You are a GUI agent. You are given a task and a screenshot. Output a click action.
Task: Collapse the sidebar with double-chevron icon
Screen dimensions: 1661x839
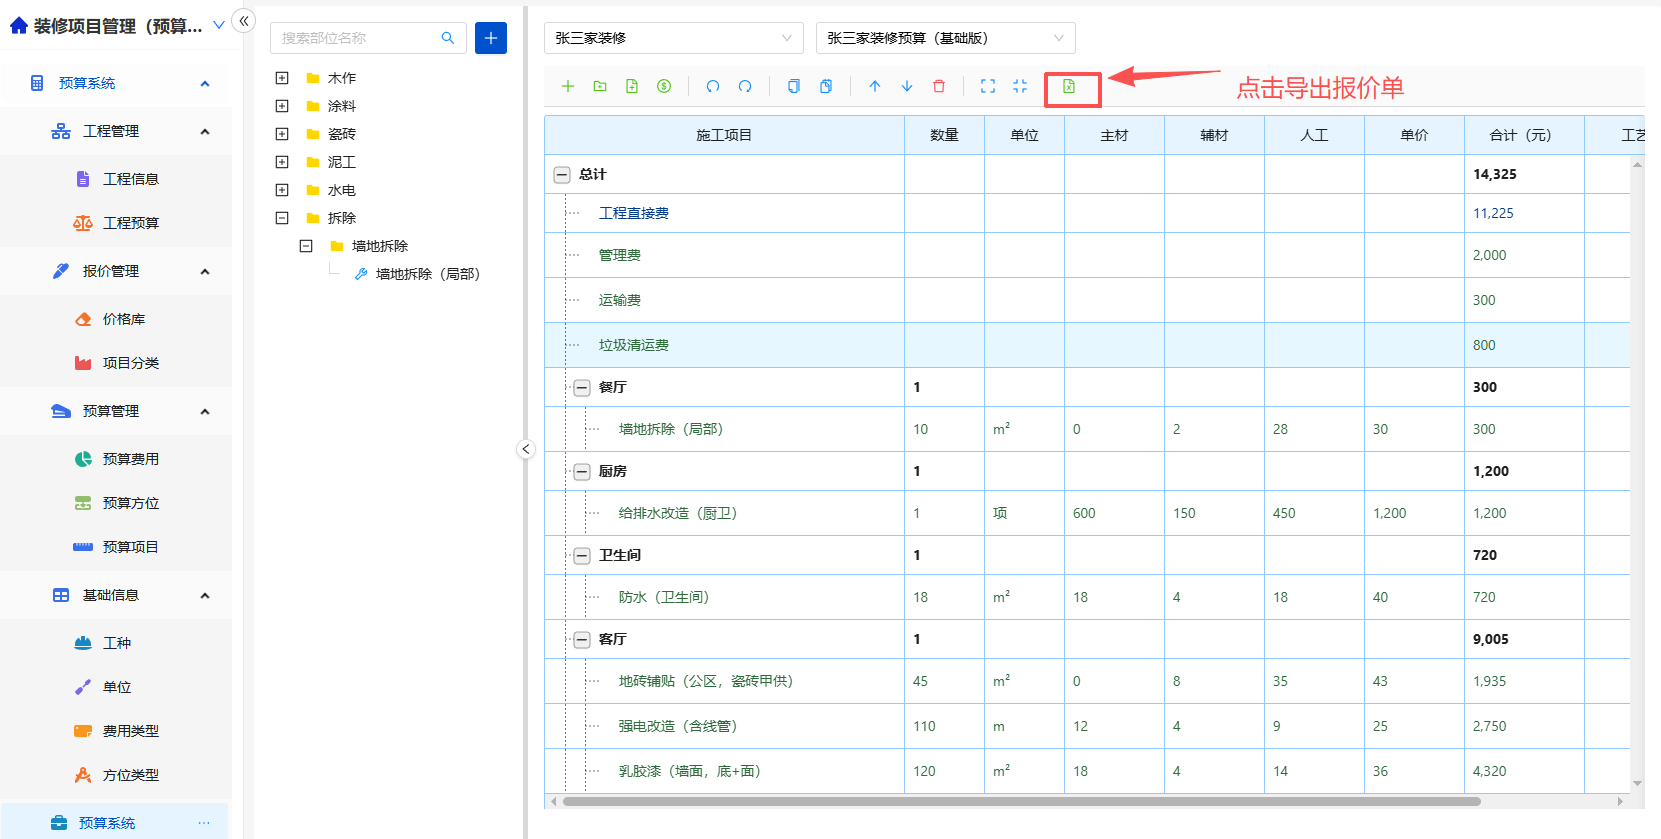pos(244,20)
